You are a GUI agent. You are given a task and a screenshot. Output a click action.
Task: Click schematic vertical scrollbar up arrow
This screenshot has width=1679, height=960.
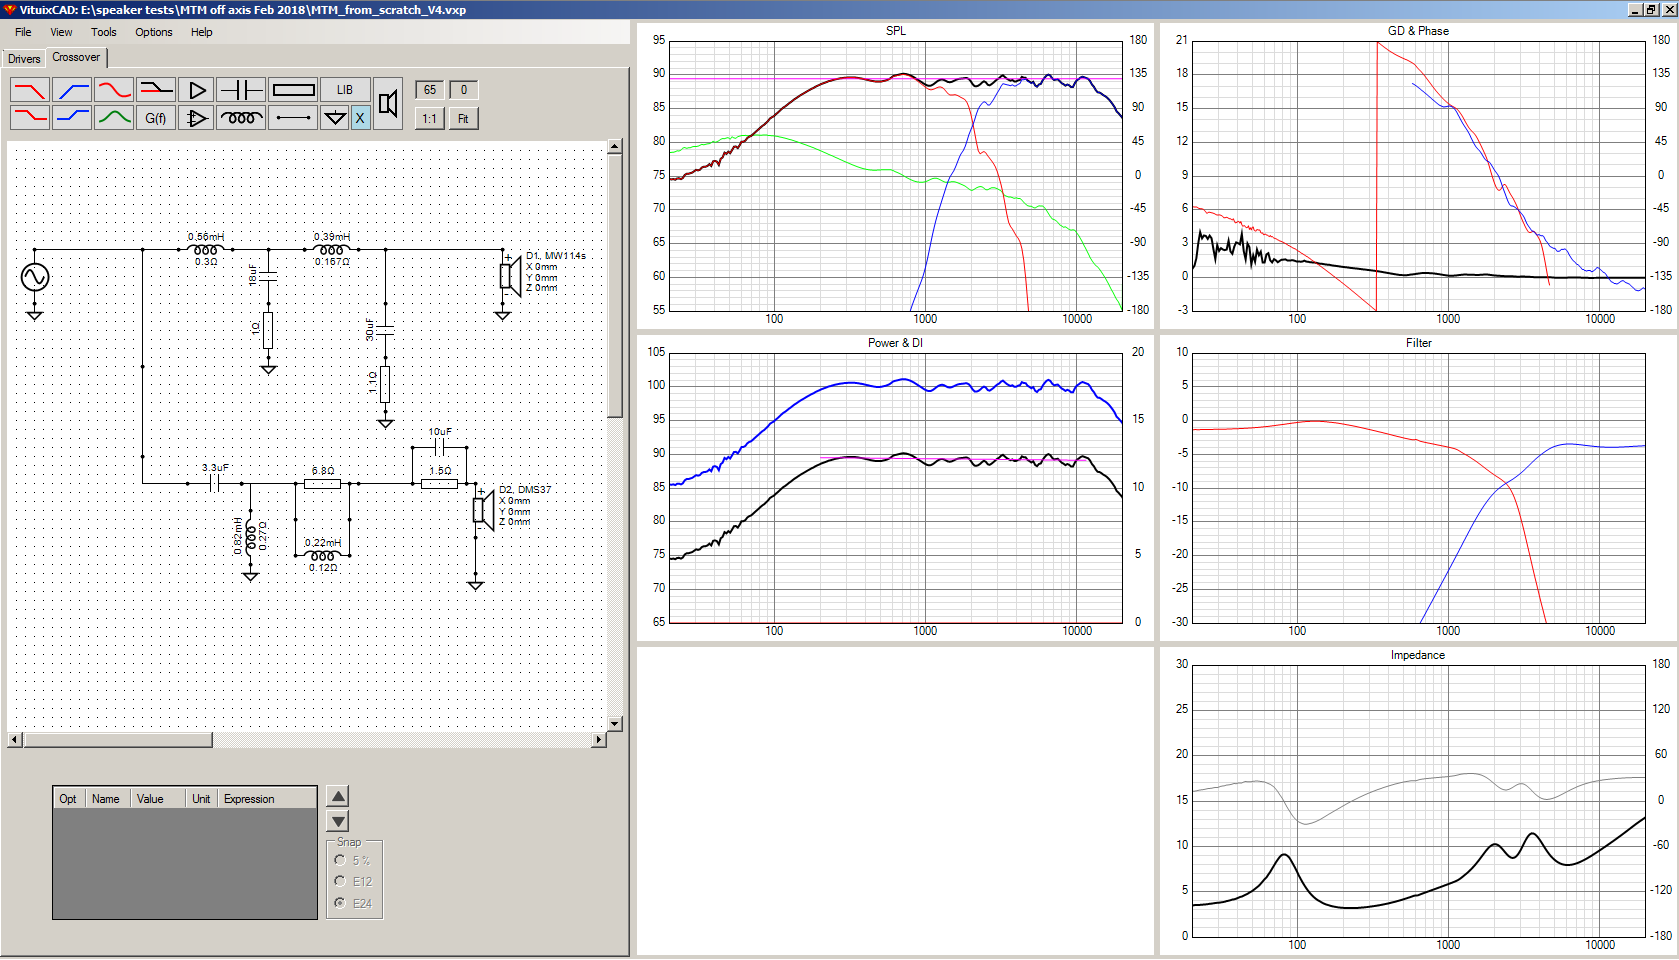(x=615, y=148)
